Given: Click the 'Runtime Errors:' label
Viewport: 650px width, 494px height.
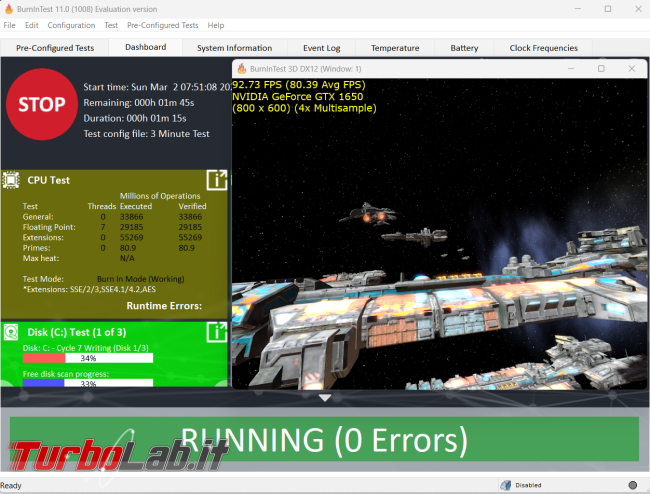Looking at the screenshot, I should coord(164,306).
